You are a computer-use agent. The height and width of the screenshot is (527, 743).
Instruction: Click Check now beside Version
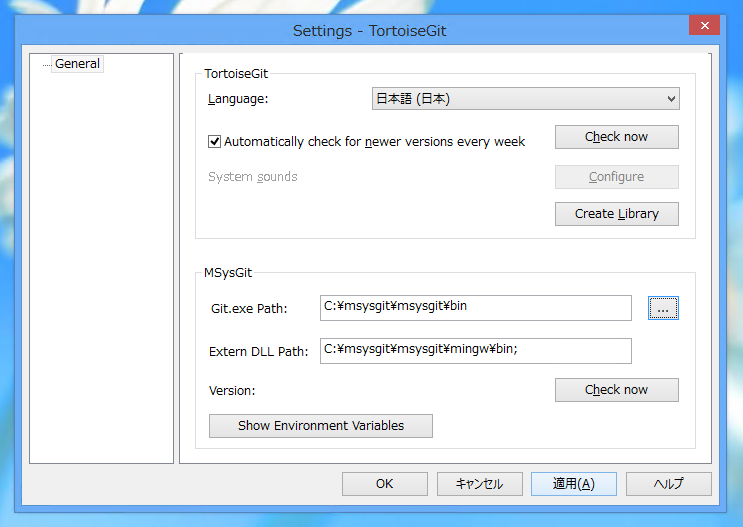tap(616, 390)
